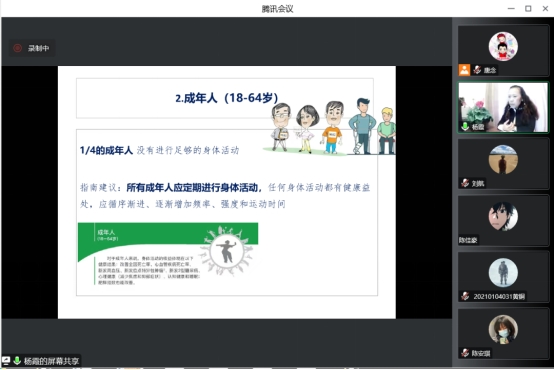Maximize the 腾讯会议 window
This screenshot has width=554, height=370.
click(x=528, y=8)
